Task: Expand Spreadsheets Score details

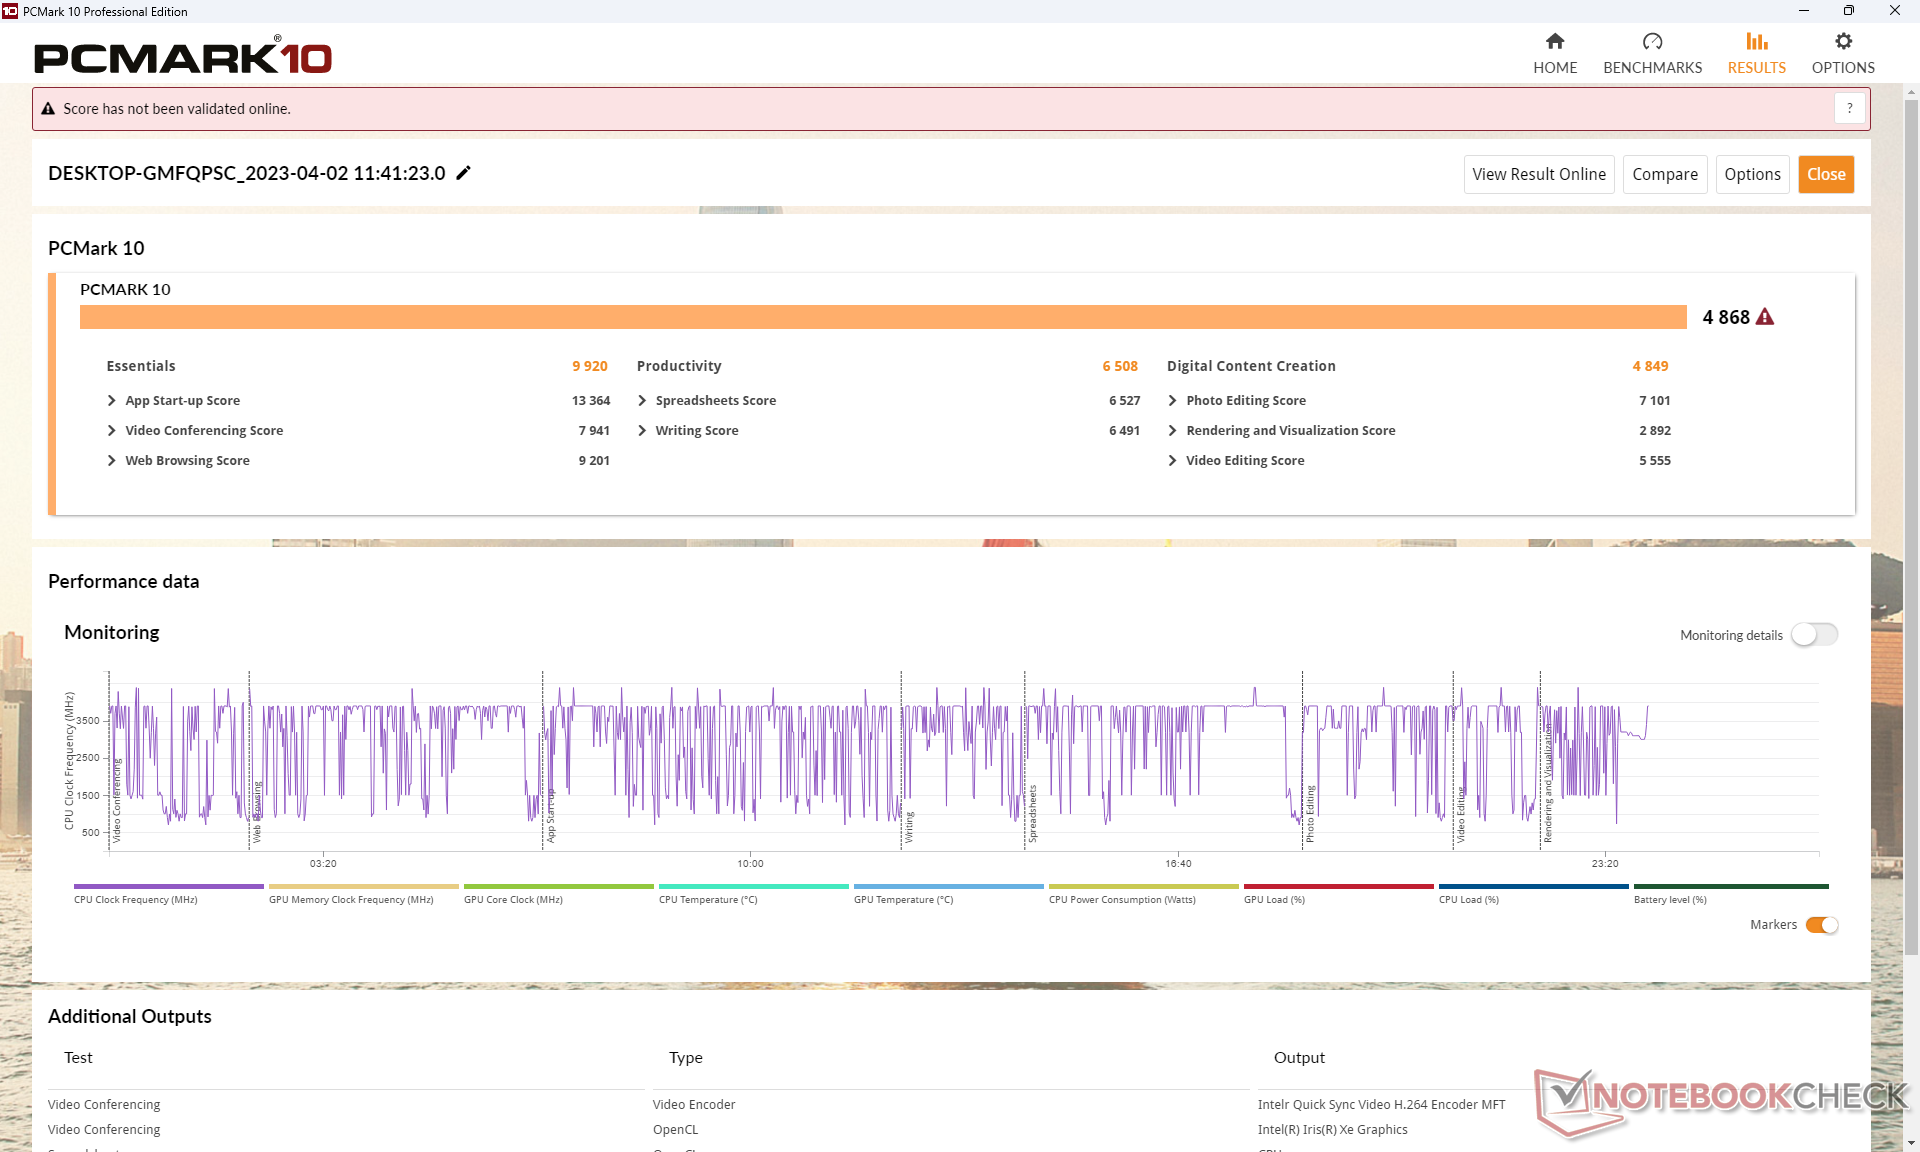Action: pyautogui.click(x=642, y=400)
